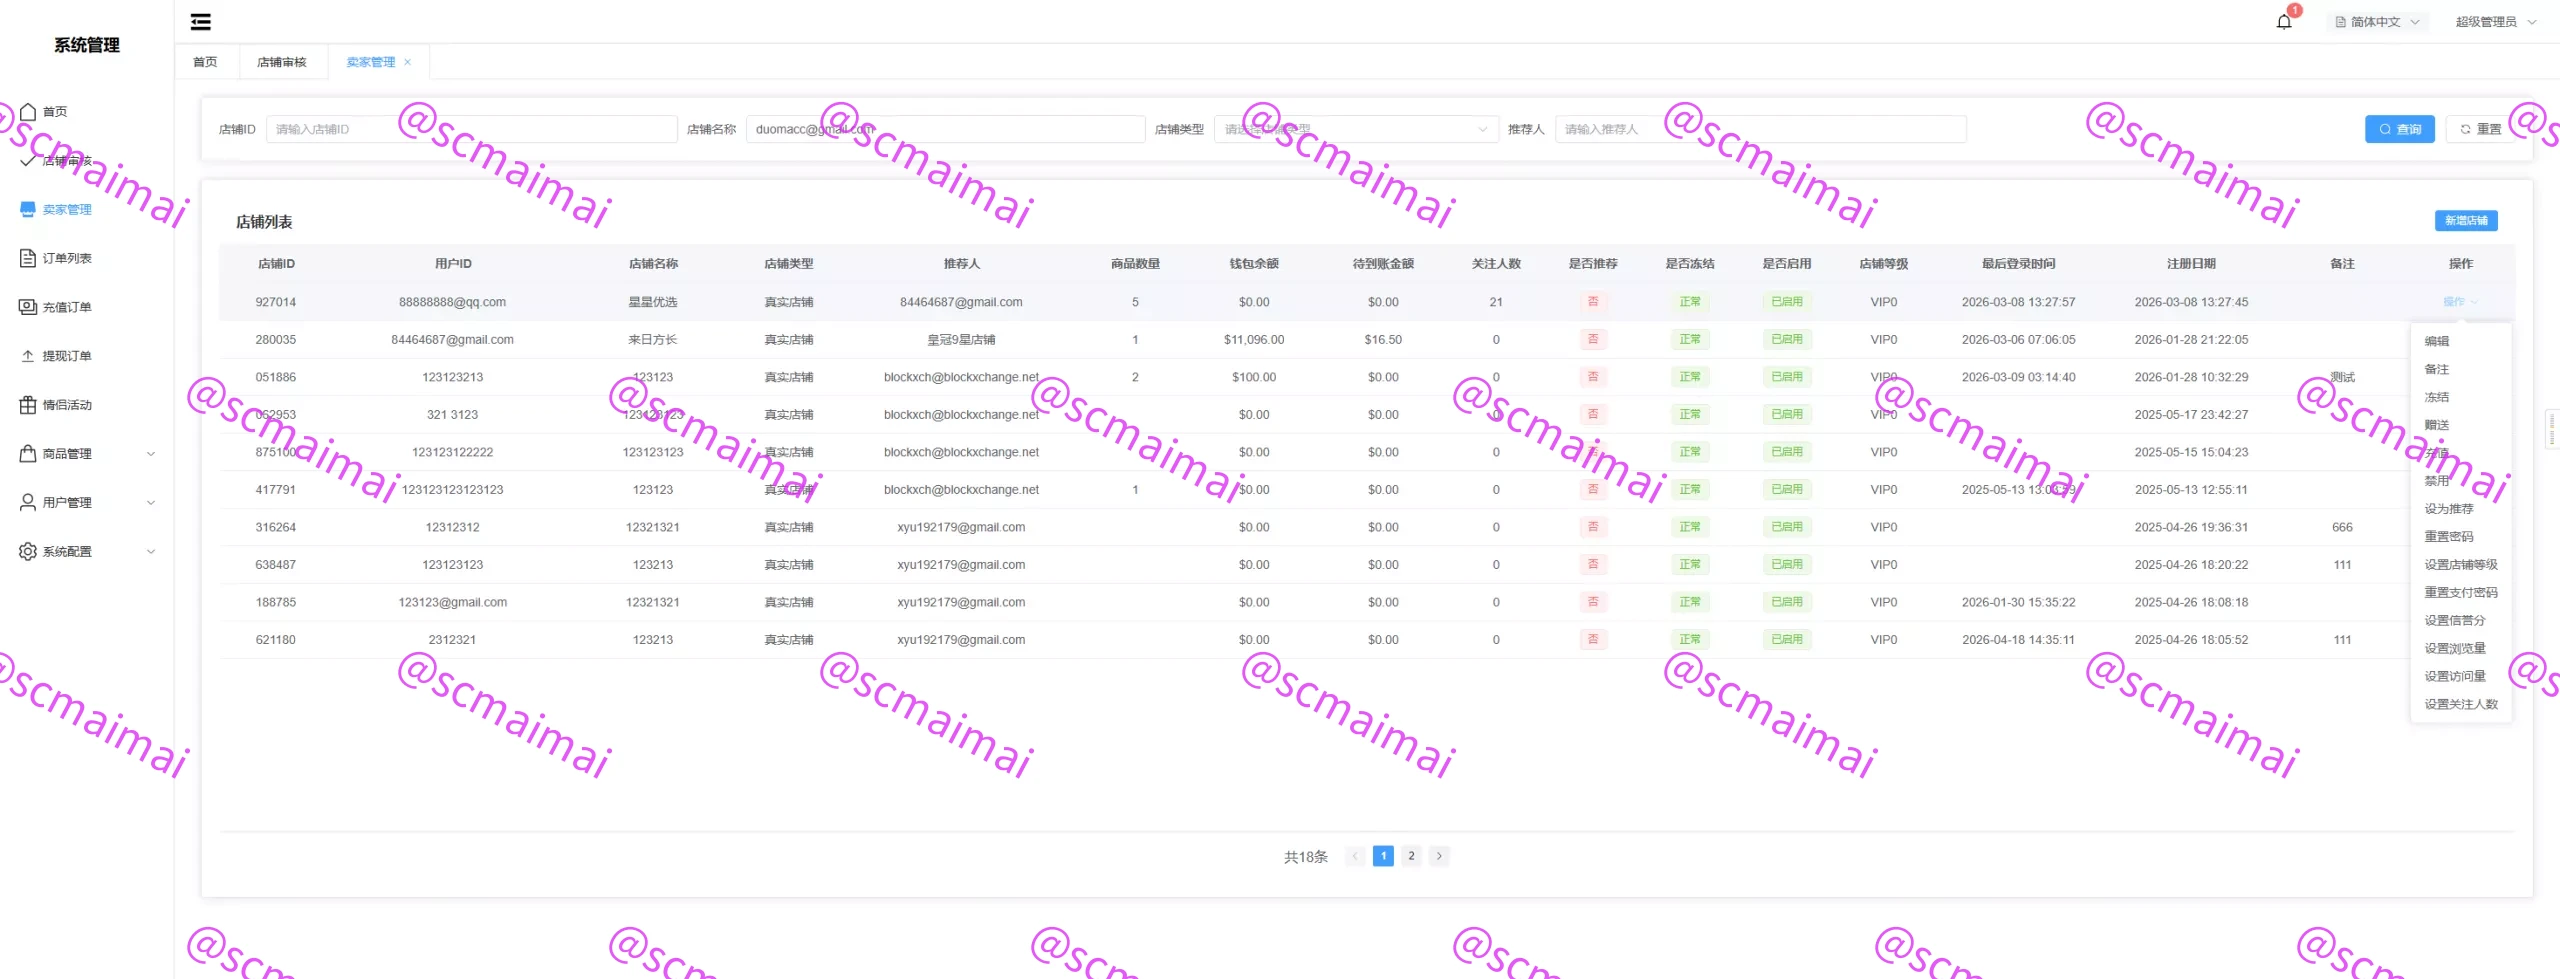
Task: Click the 重置 reset button
Action: coord(2480,130)
